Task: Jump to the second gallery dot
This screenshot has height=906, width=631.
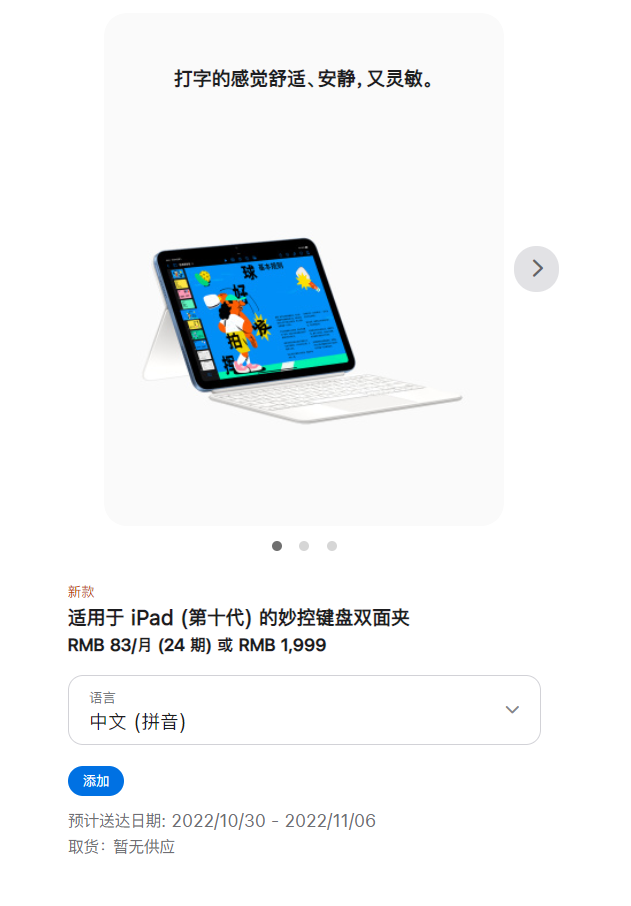Action: click(x=304, y=546)
